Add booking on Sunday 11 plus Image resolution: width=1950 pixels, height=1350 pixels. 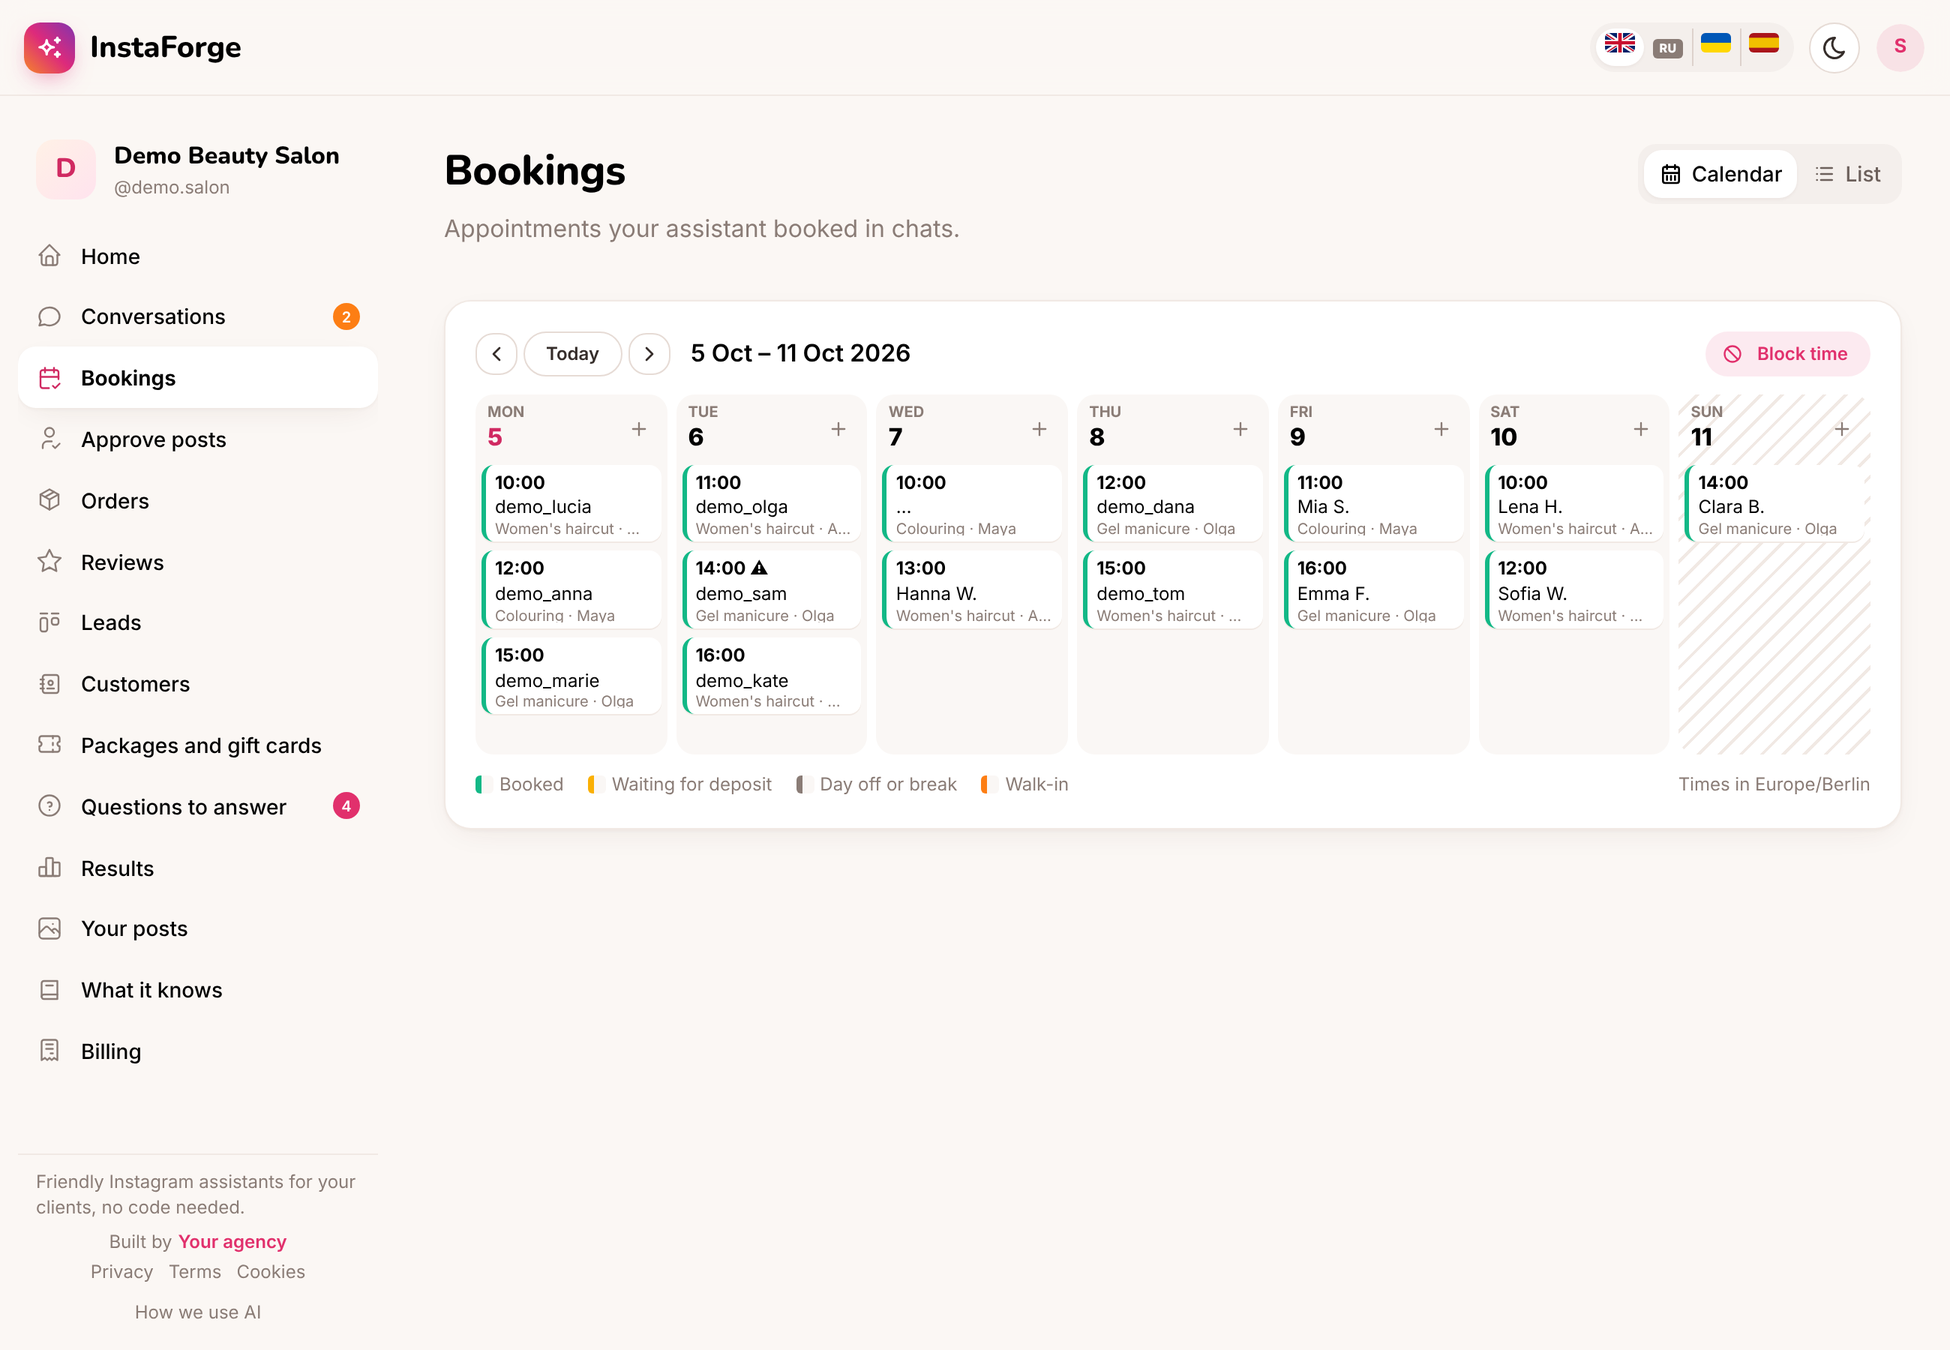pyautogui.click(x=1842, y=430)
